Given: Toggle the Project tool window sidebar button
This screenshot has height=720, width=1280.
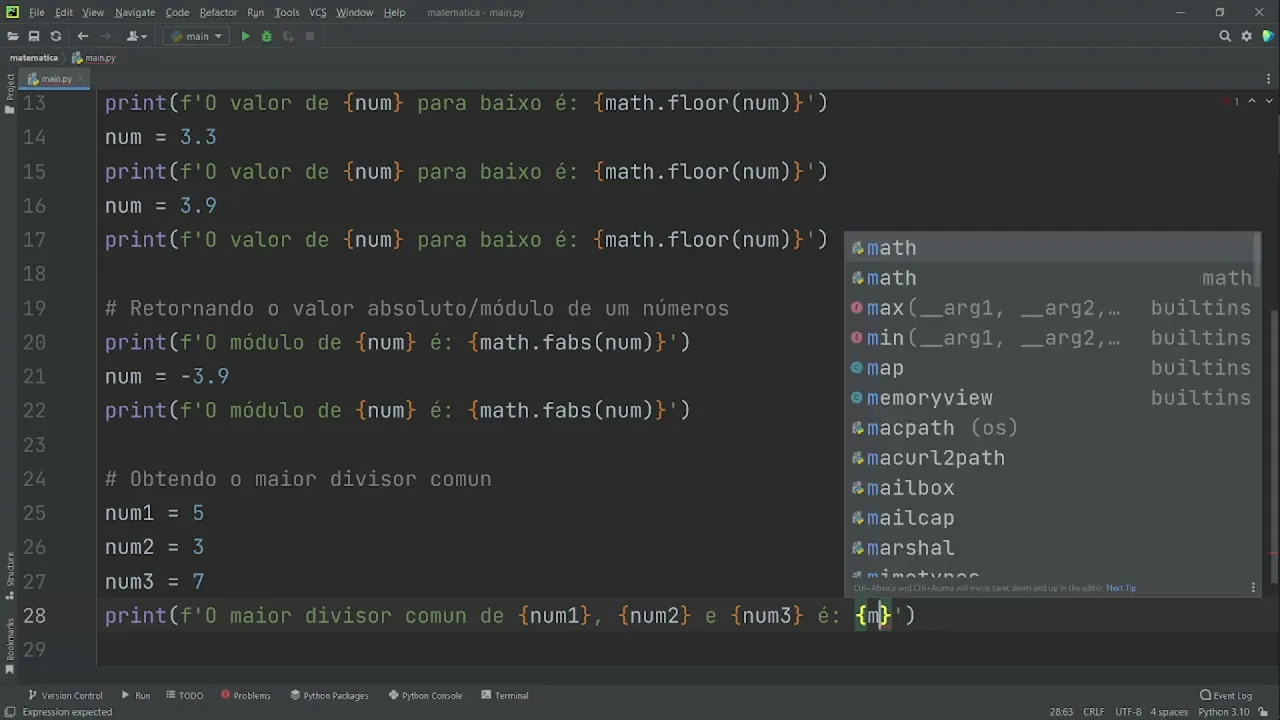Looking at the screenshot, I should (x=9, y=94).
